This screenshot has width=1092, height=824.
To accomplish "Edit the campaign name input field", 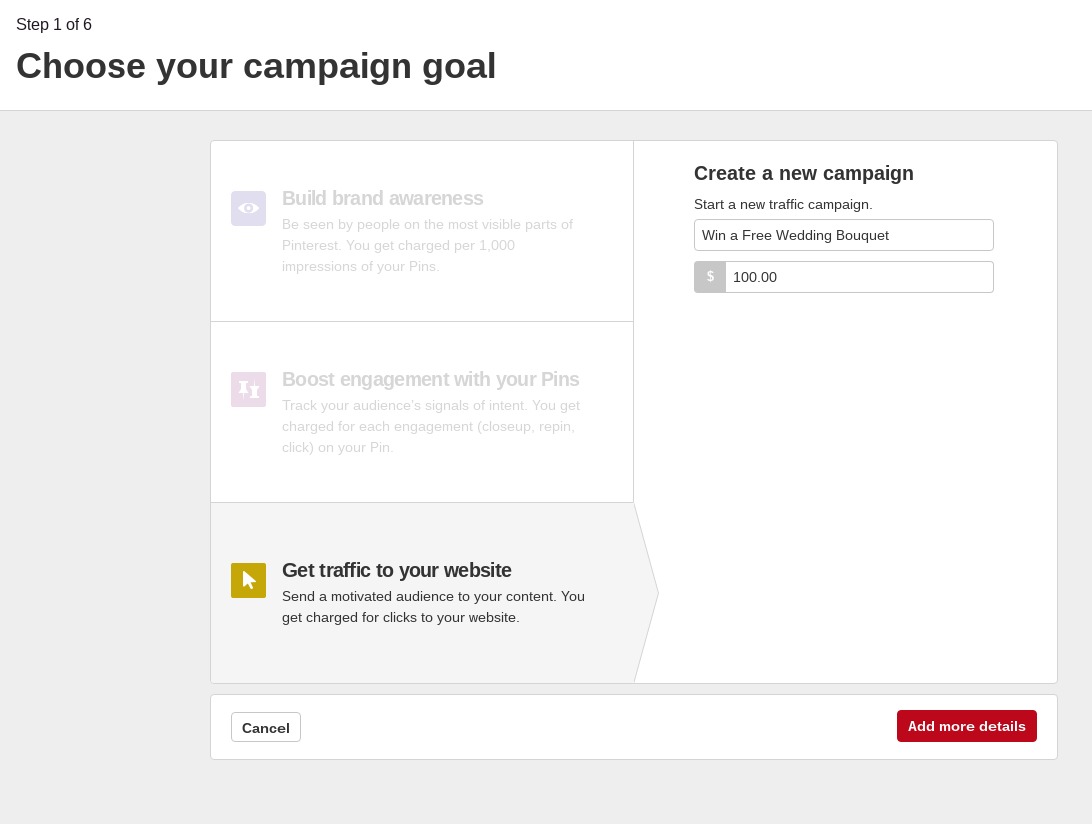I will 844,235.
